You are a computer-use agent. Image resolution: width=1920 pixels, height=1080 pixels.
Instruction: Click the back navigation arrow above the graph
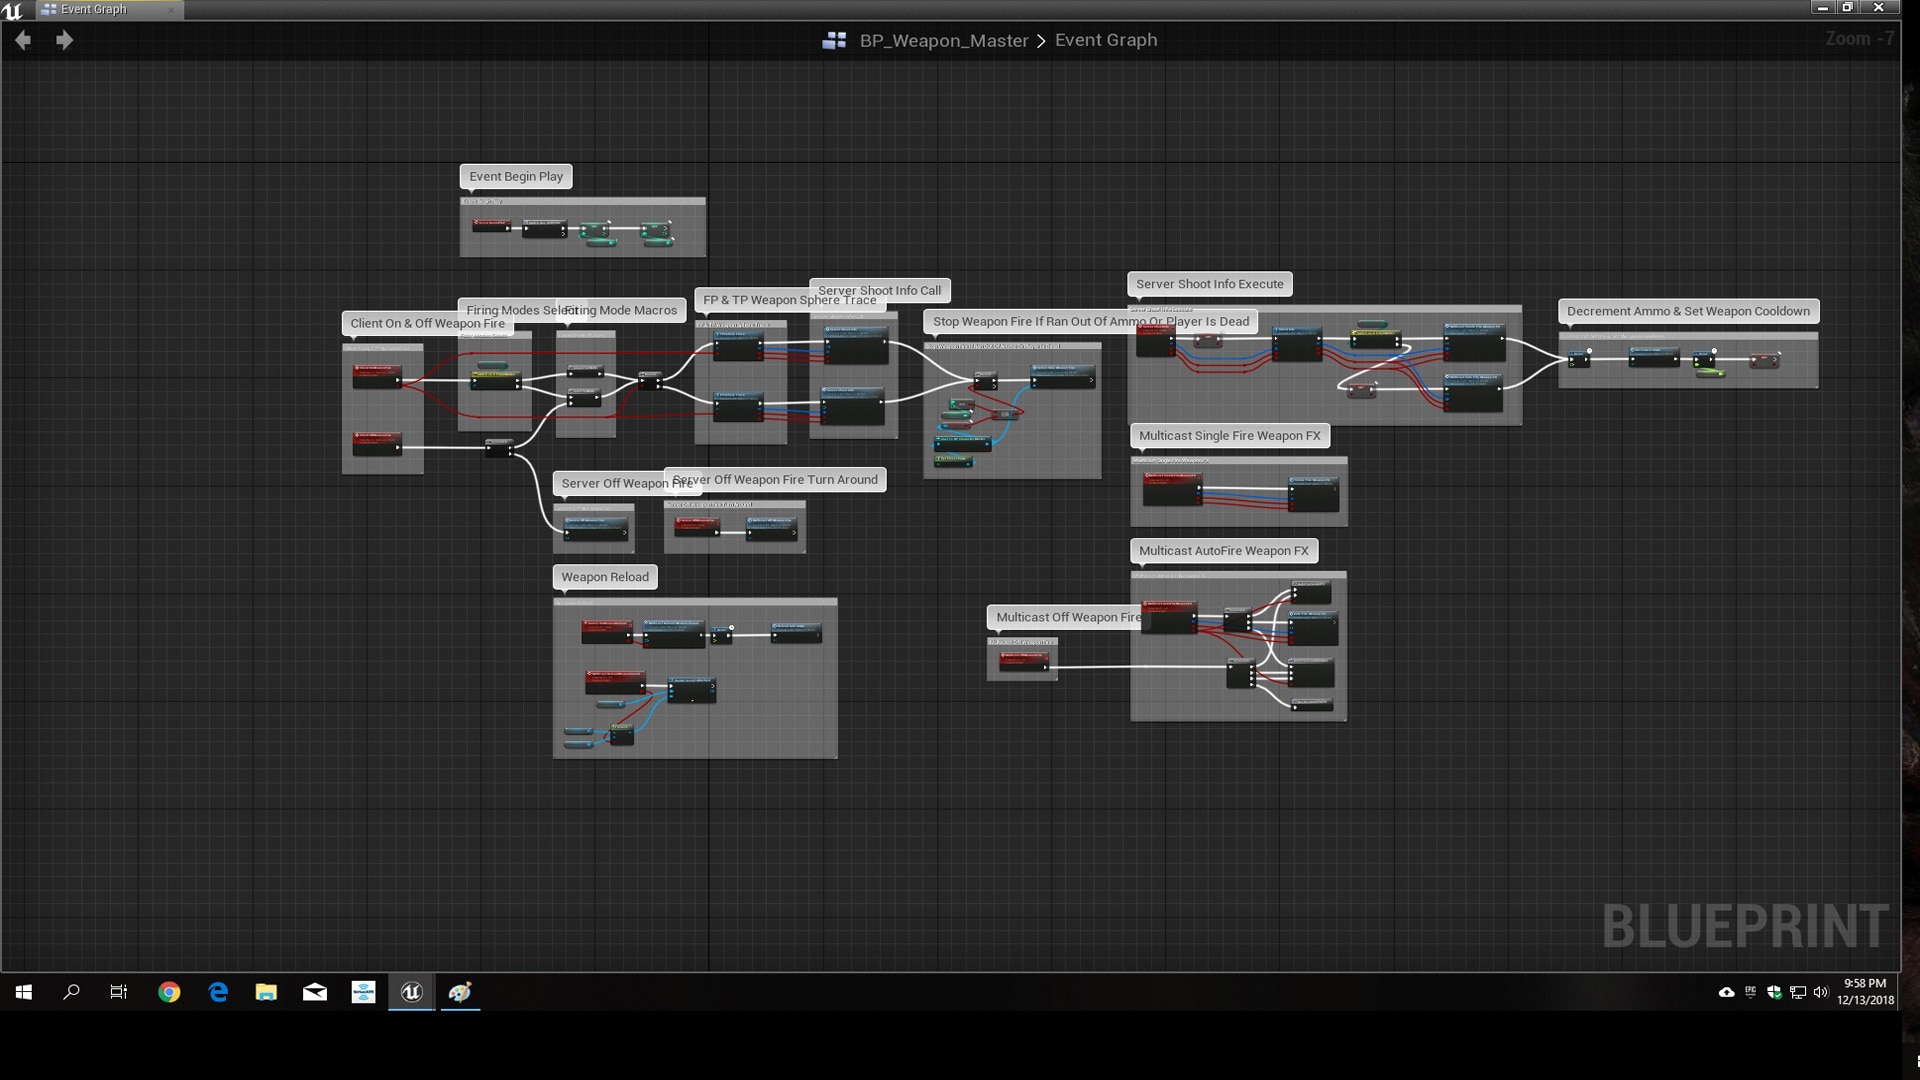pyautogui.click(x=22, y=40)
